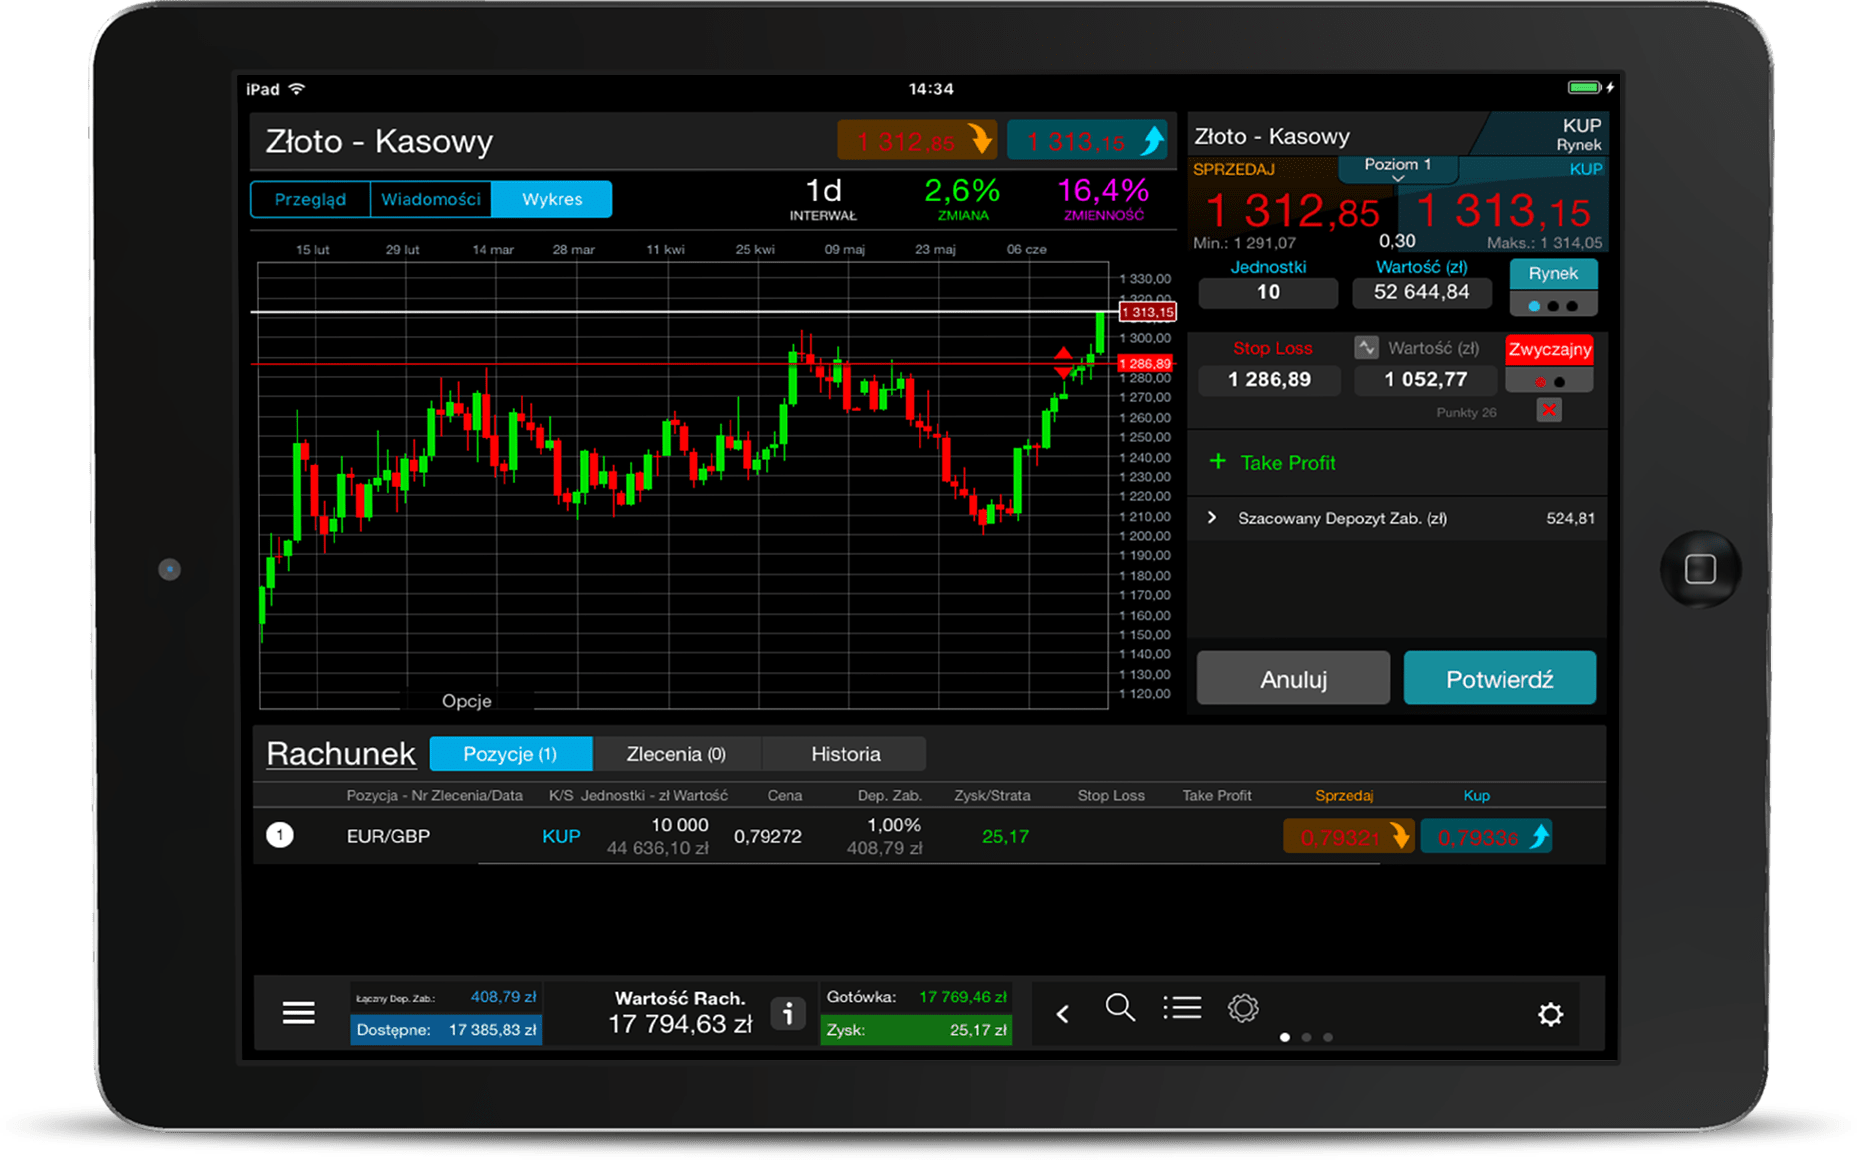Viewport: 1857px width, 1160px height.
Task: Tap the Wi-Fi icon in the status bar
Action: pos(297,88)
